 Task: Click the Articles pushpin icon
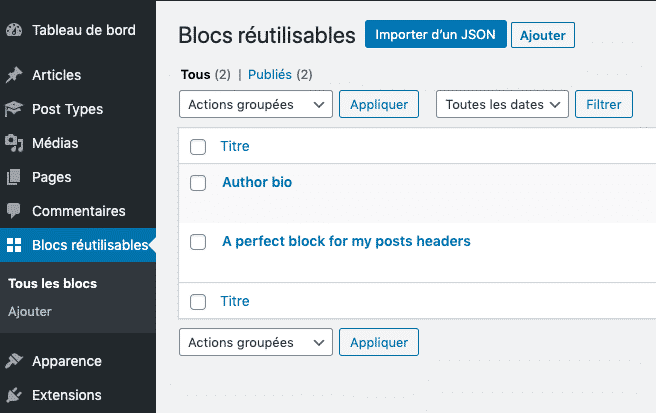point(14,75)
